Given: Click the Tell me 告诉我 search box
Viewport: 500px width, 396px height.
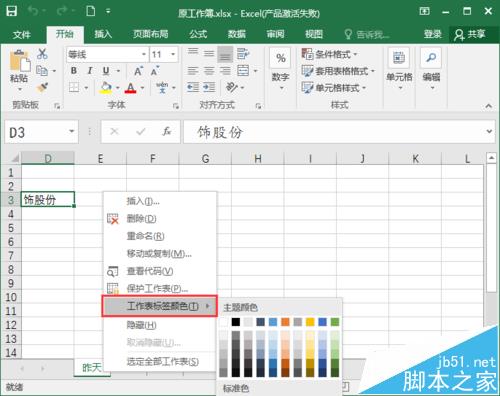Looking at the screenshot, I should (367, 34).
